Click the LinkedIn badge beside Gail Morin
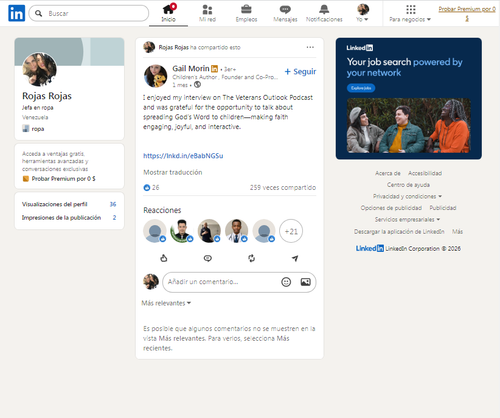This screenshot has width=500, height=418. coord(214,69)
